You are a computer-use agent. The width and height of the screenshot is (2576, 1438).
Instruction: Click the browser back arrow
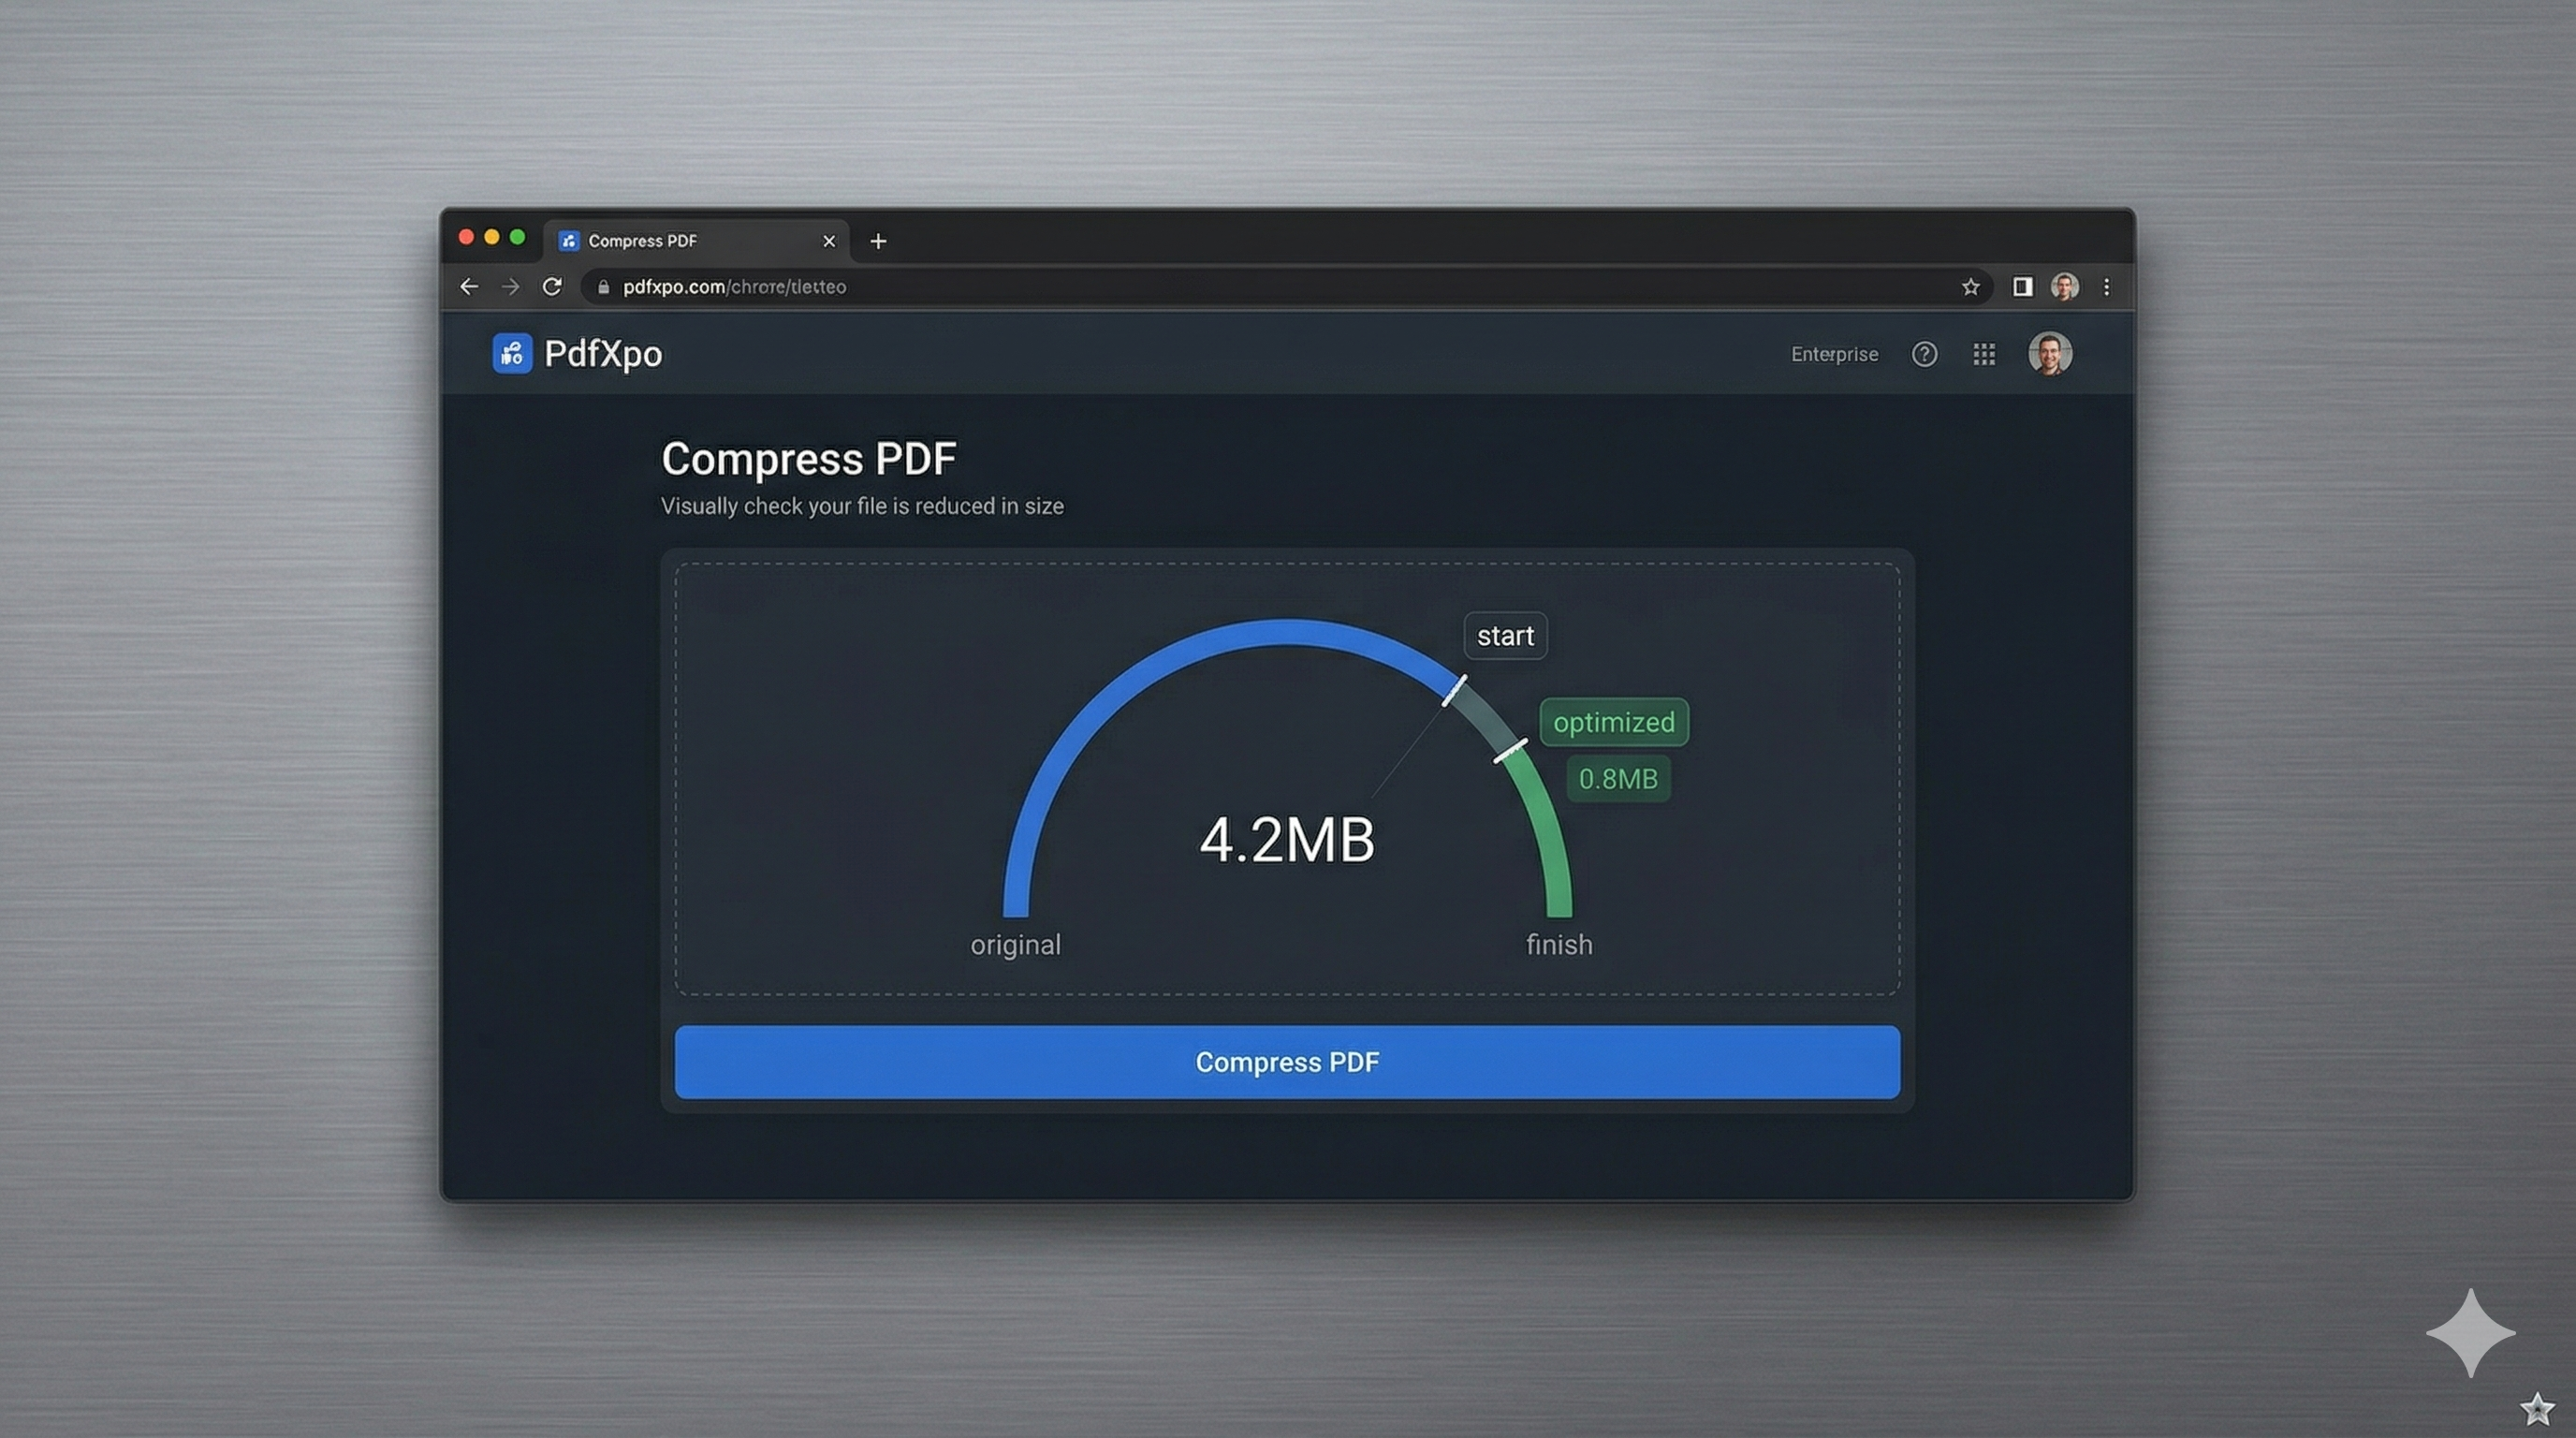[x=468, y=287]
